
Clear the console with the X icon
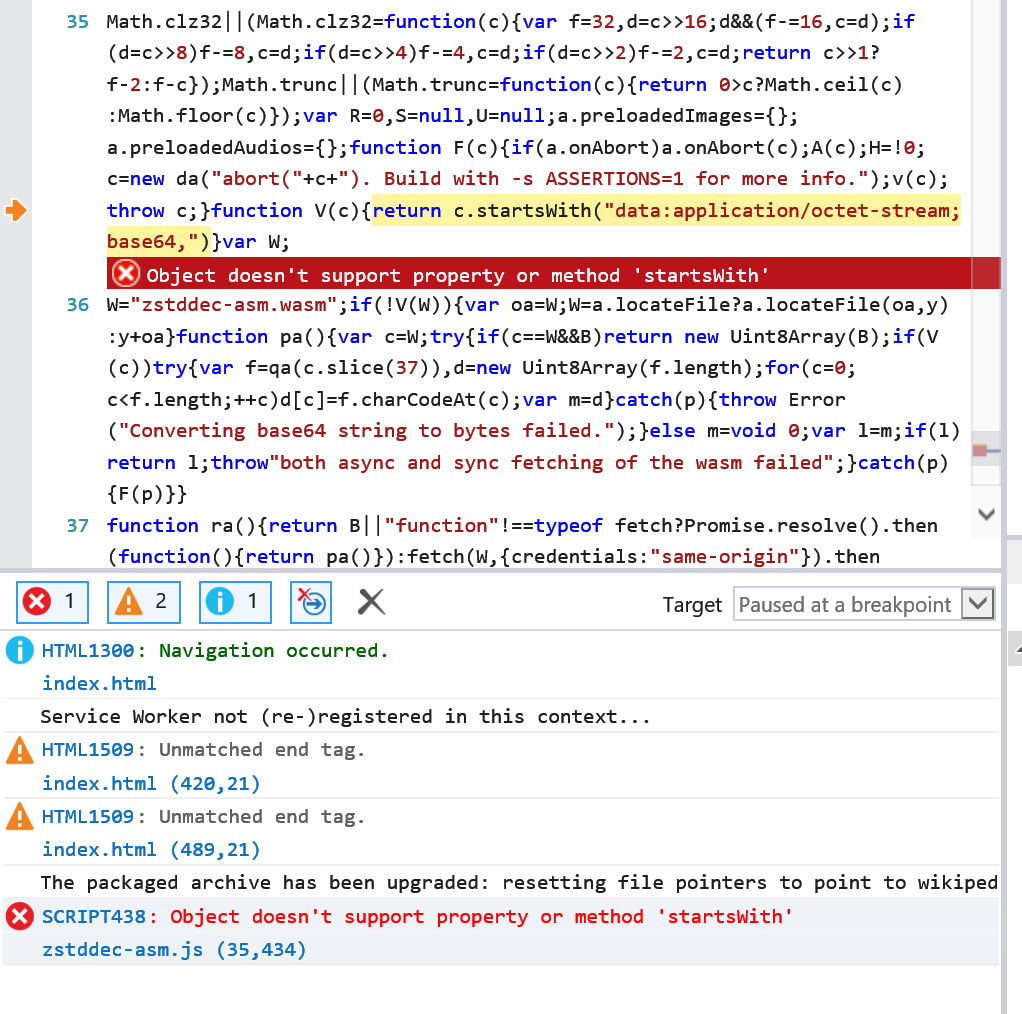pos(372,602)
